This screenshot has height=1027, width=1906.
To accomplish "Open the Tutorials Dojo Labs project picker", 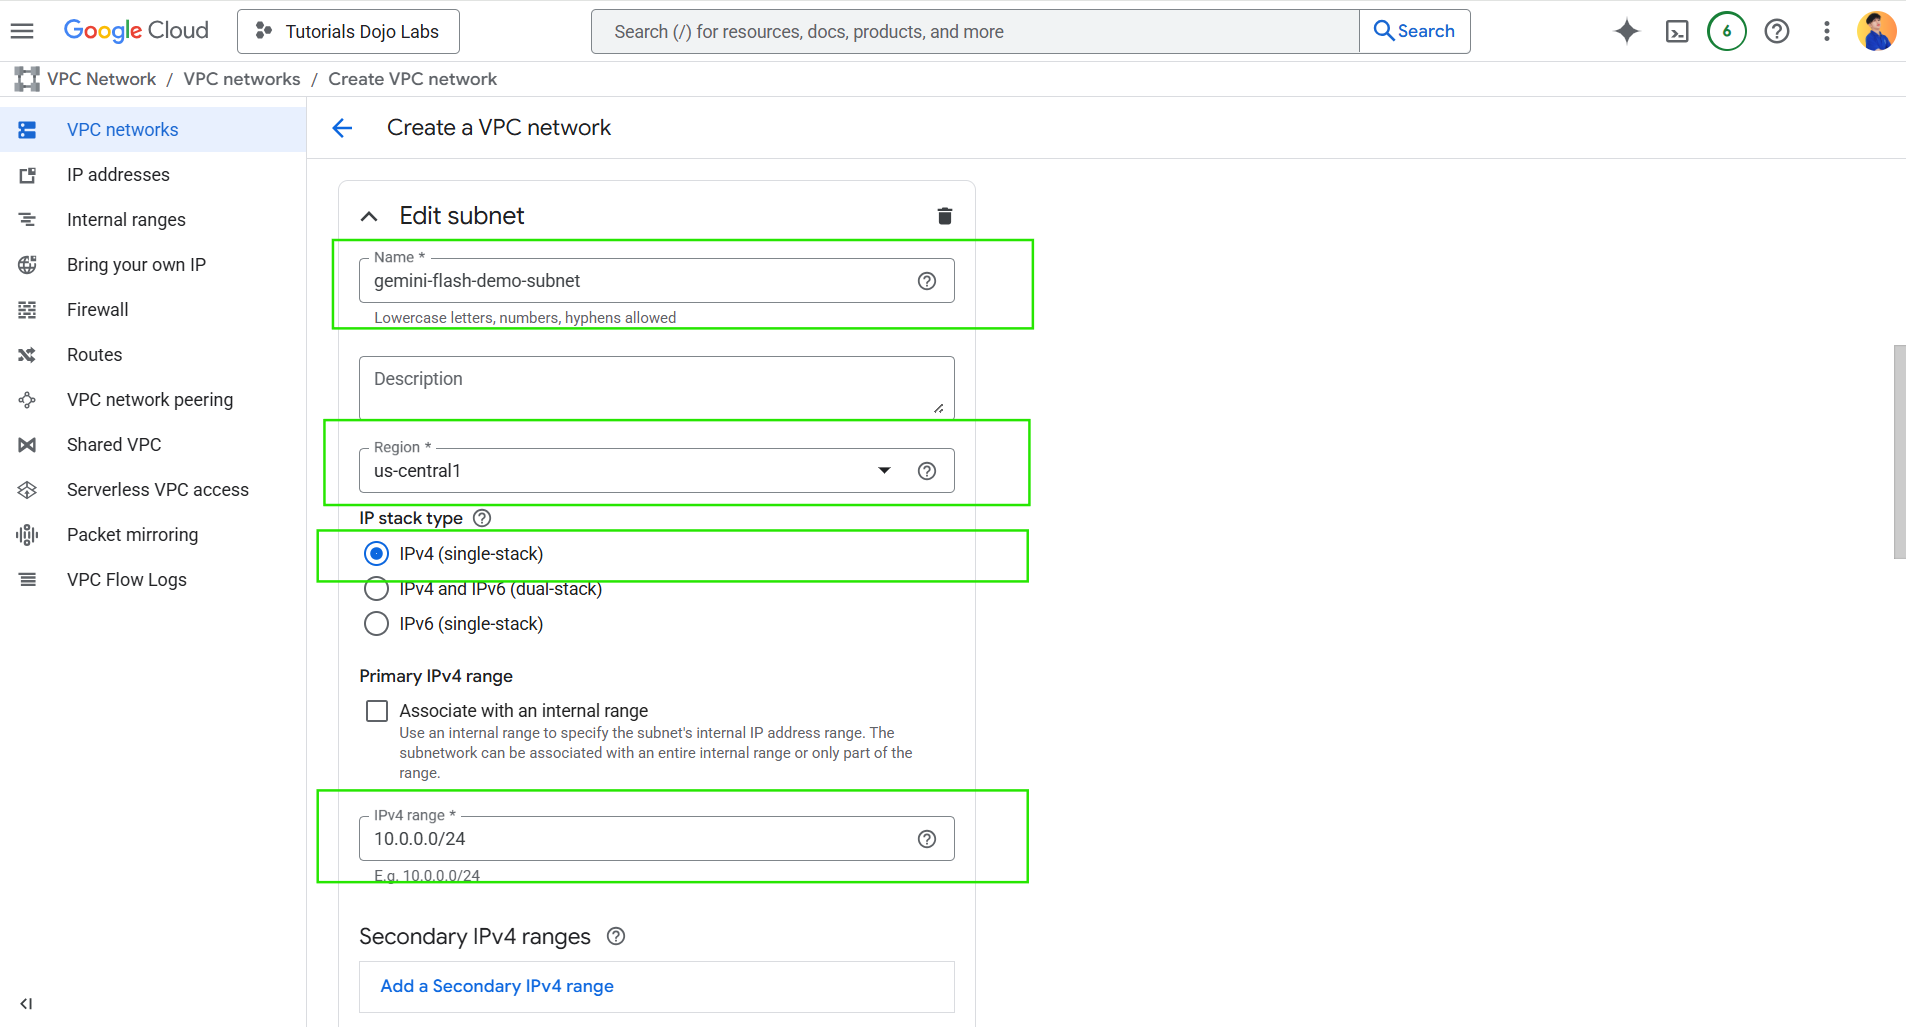I will click(x=348, y=32).
